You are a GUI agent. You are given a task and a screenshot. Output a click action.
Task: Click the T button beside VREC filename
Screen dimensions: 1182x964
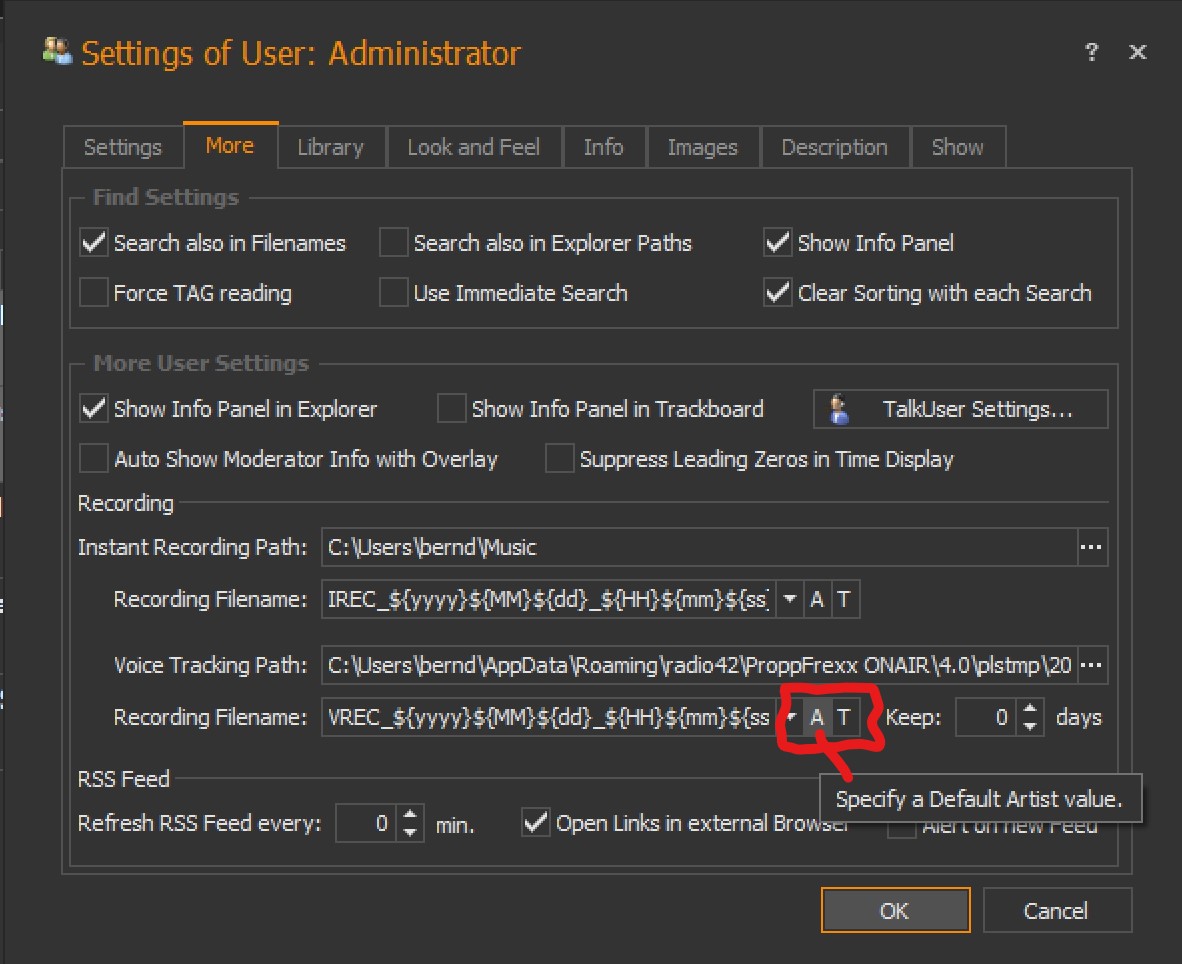[x=844, y=717]
